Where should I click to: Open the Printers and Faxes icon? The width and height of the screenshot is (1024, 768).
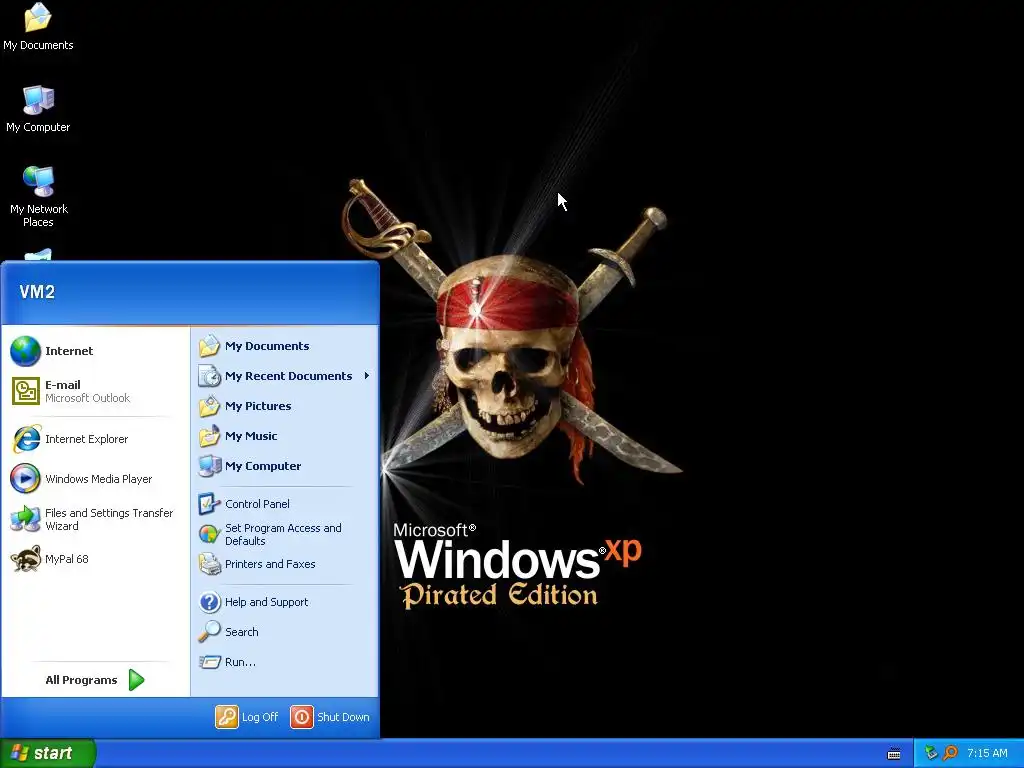(x=210, y=564)
